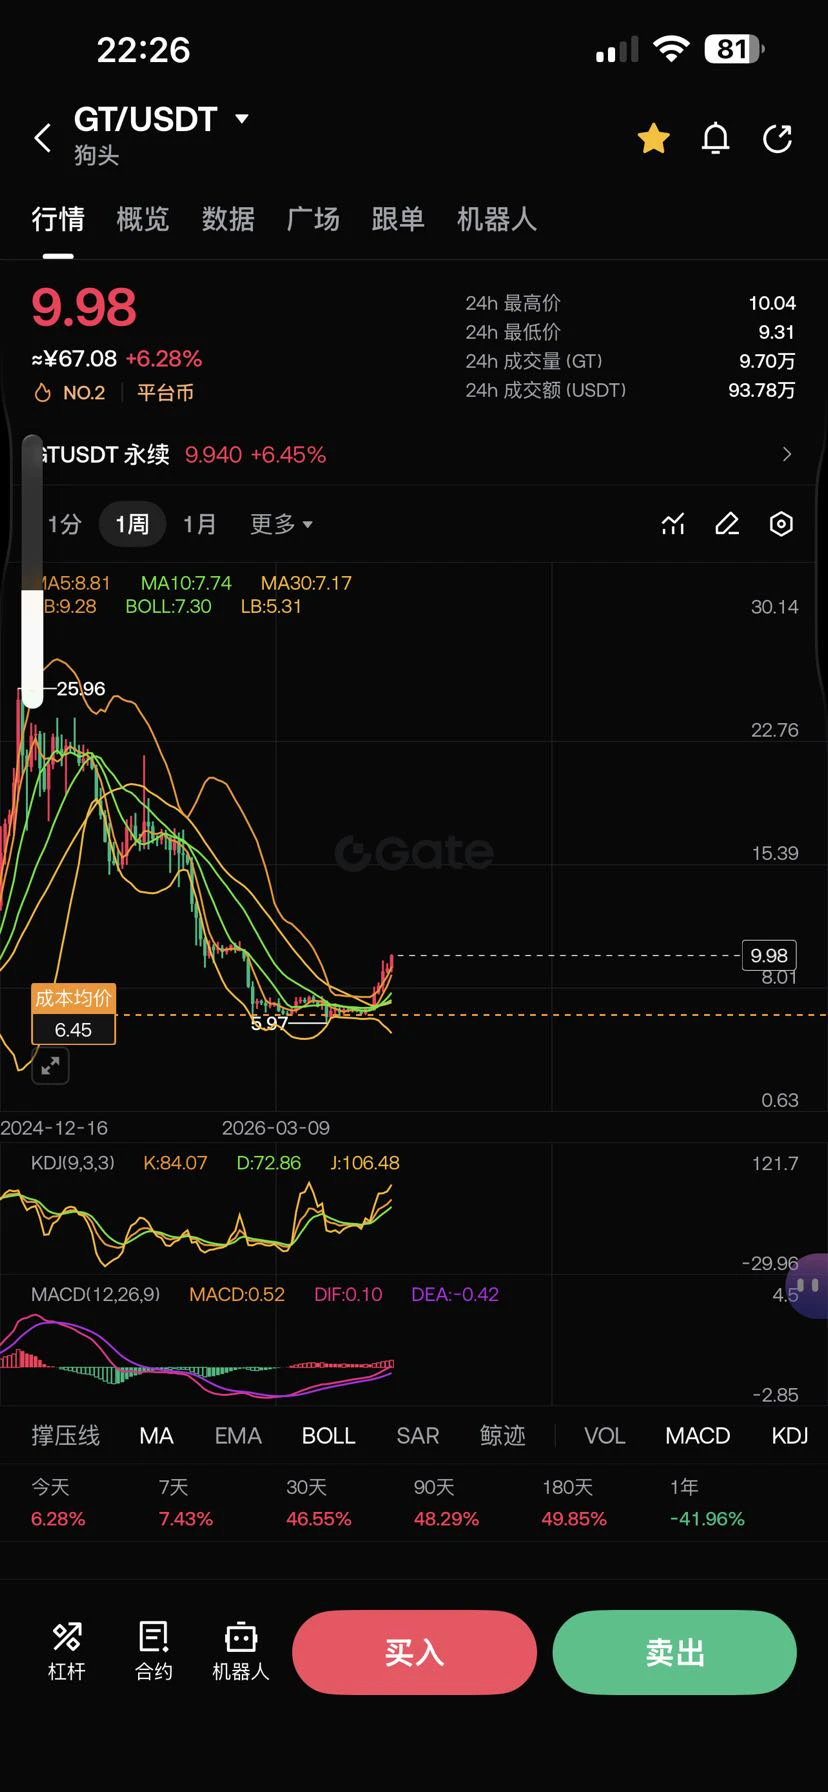Open 合约 futures trading

(154, 1651)
